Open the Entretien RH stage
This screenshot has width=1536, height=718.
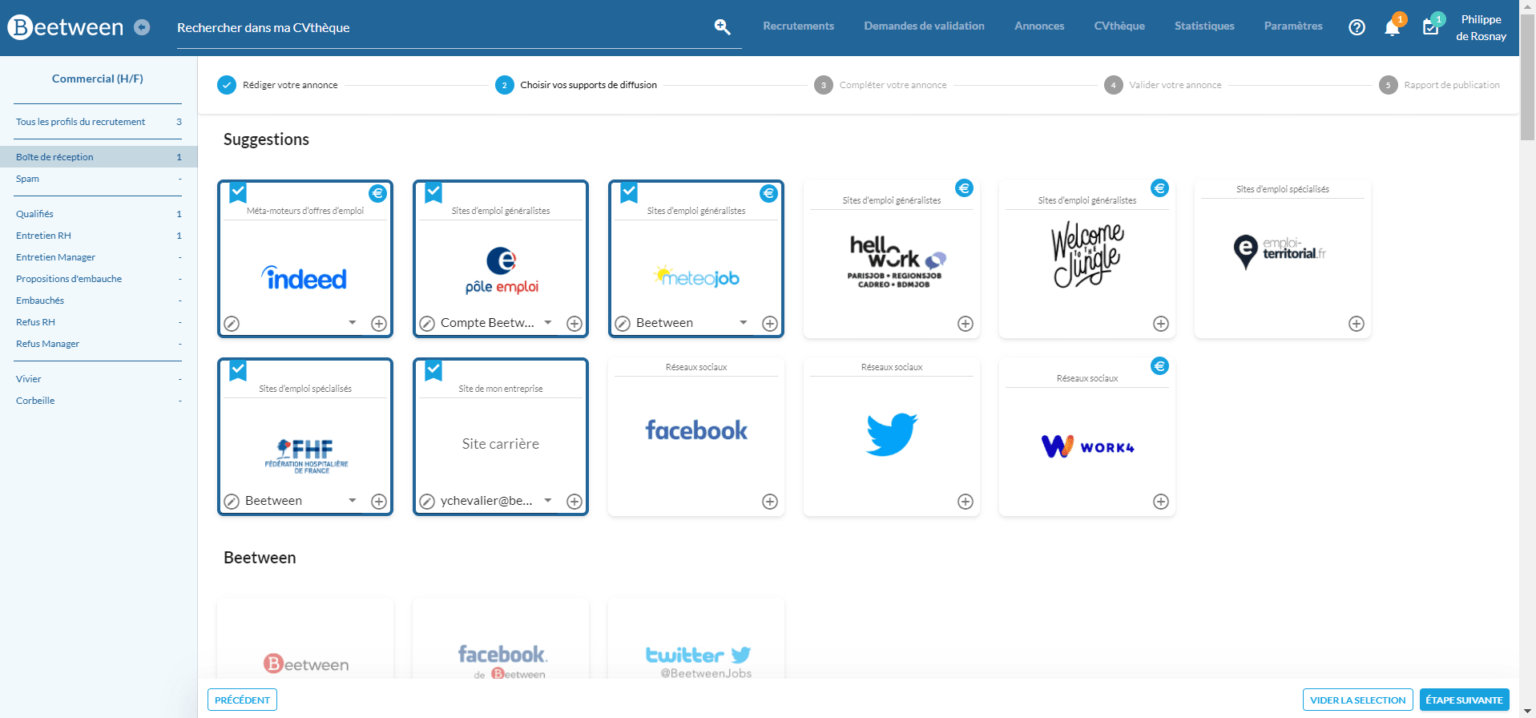[99, 236]
